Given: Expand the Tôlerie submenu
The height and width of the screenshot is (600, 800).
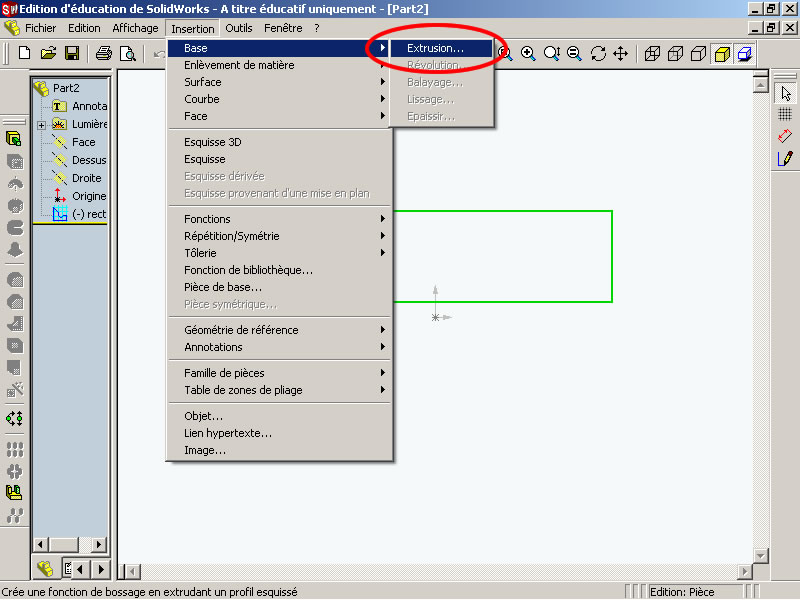Looking at the screenshot, I should 279,253.
